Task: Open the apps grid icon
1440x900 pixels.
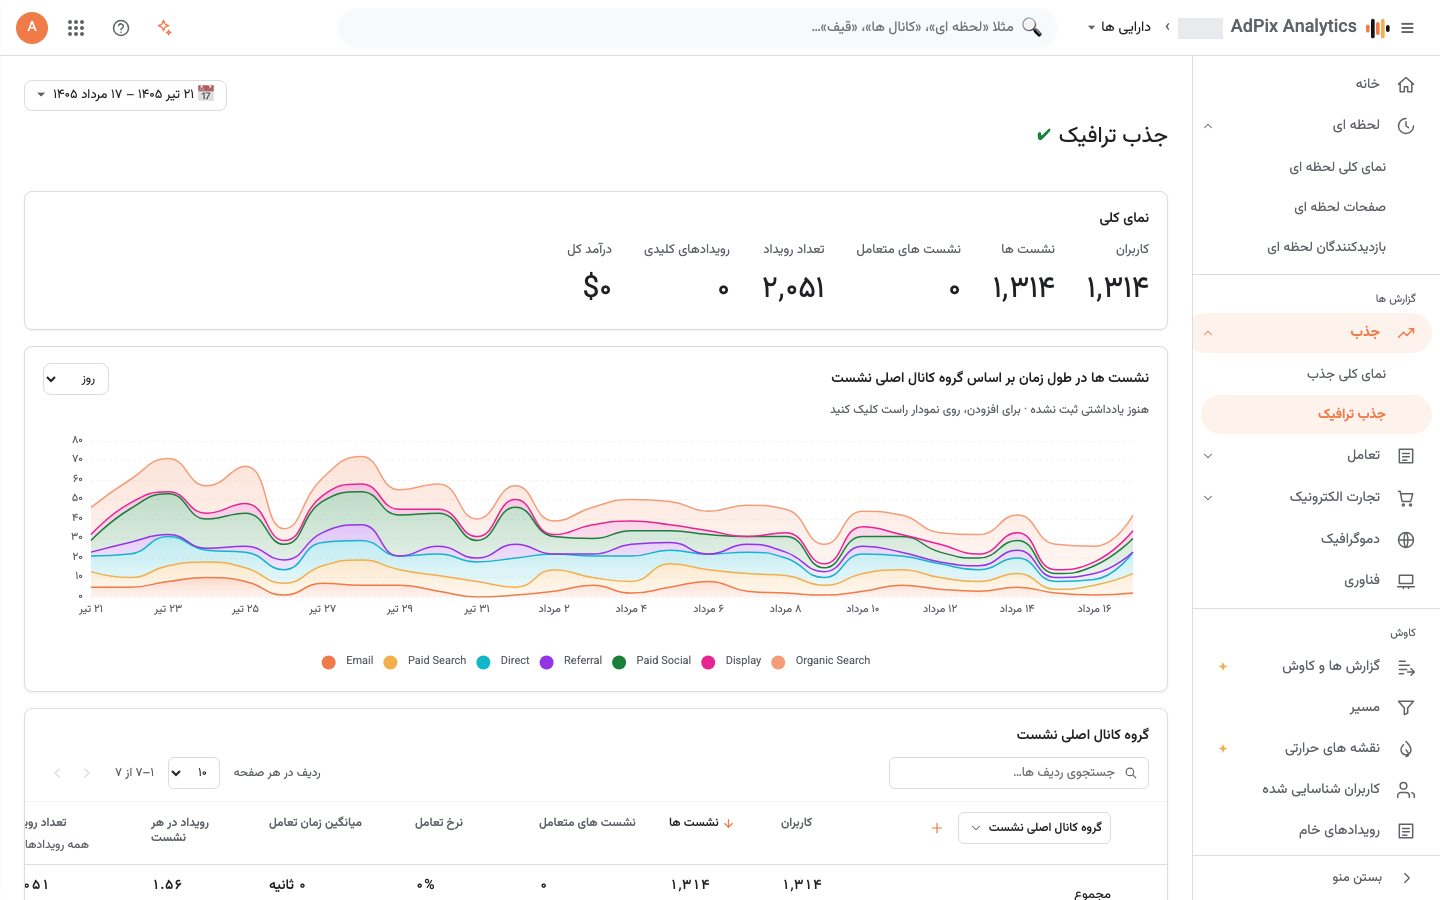Action: click(76, 28)
